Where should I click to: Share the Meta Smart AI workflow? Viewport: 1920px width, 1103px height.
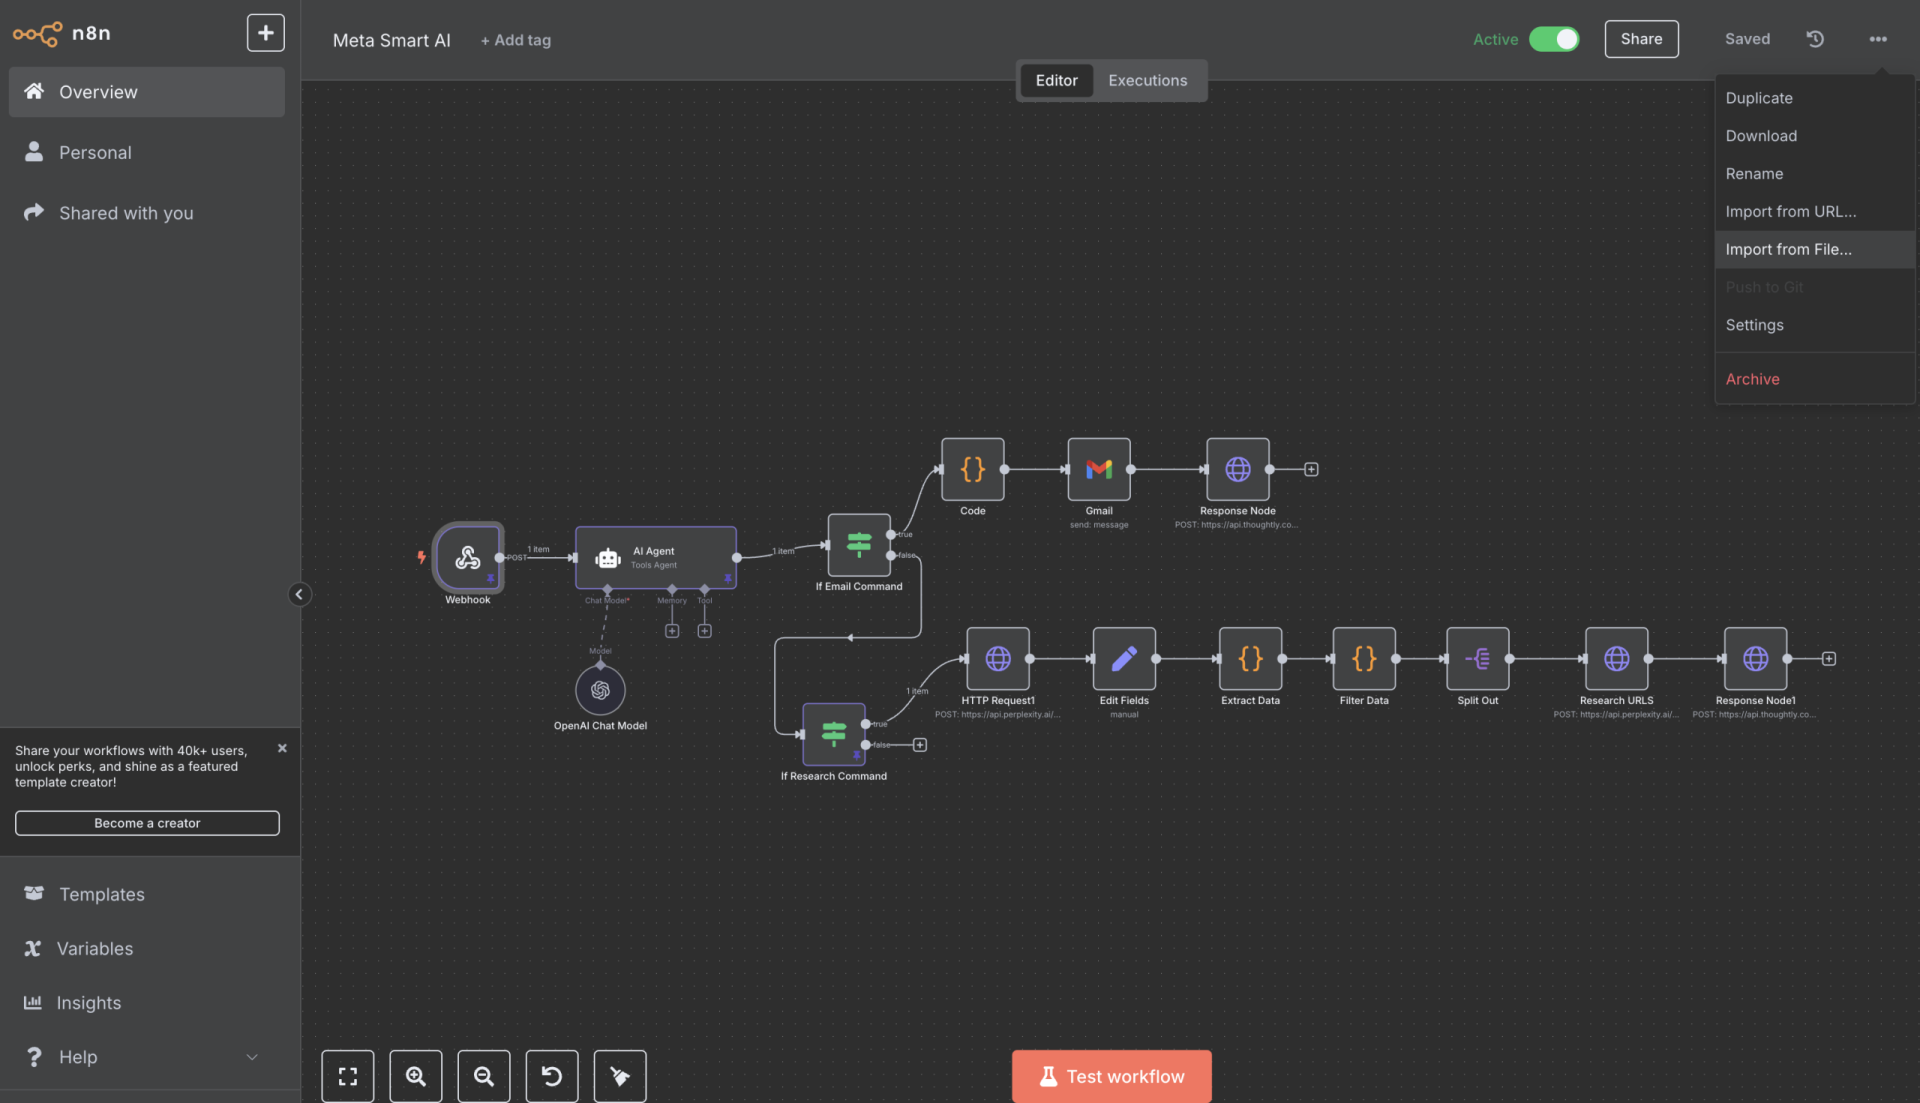(1640, 39)
